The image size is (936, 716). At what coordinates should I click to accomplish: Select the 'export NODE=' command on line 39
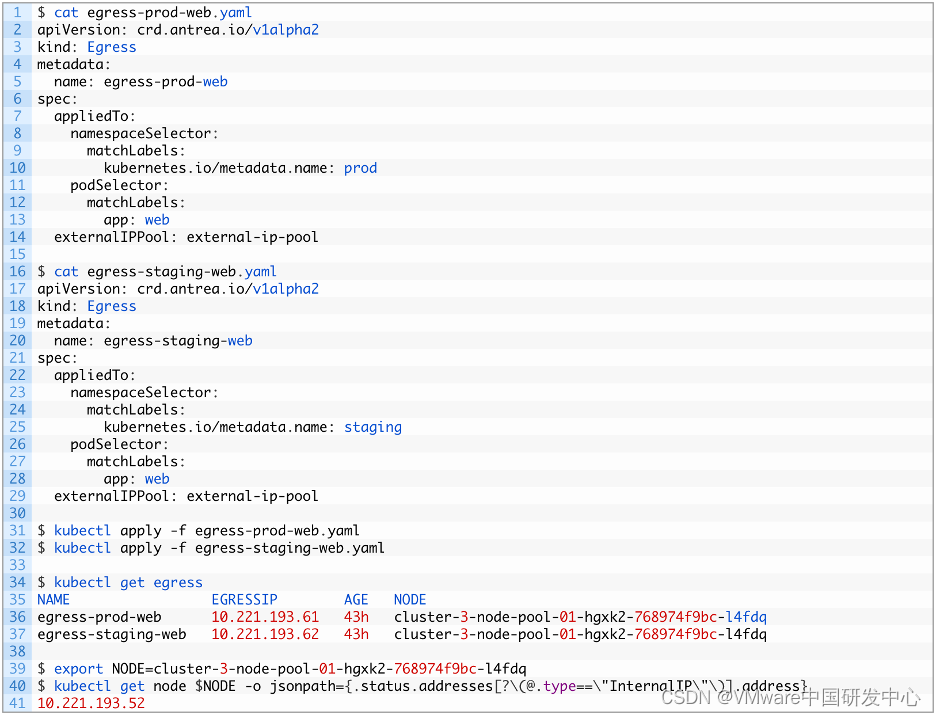290,669
